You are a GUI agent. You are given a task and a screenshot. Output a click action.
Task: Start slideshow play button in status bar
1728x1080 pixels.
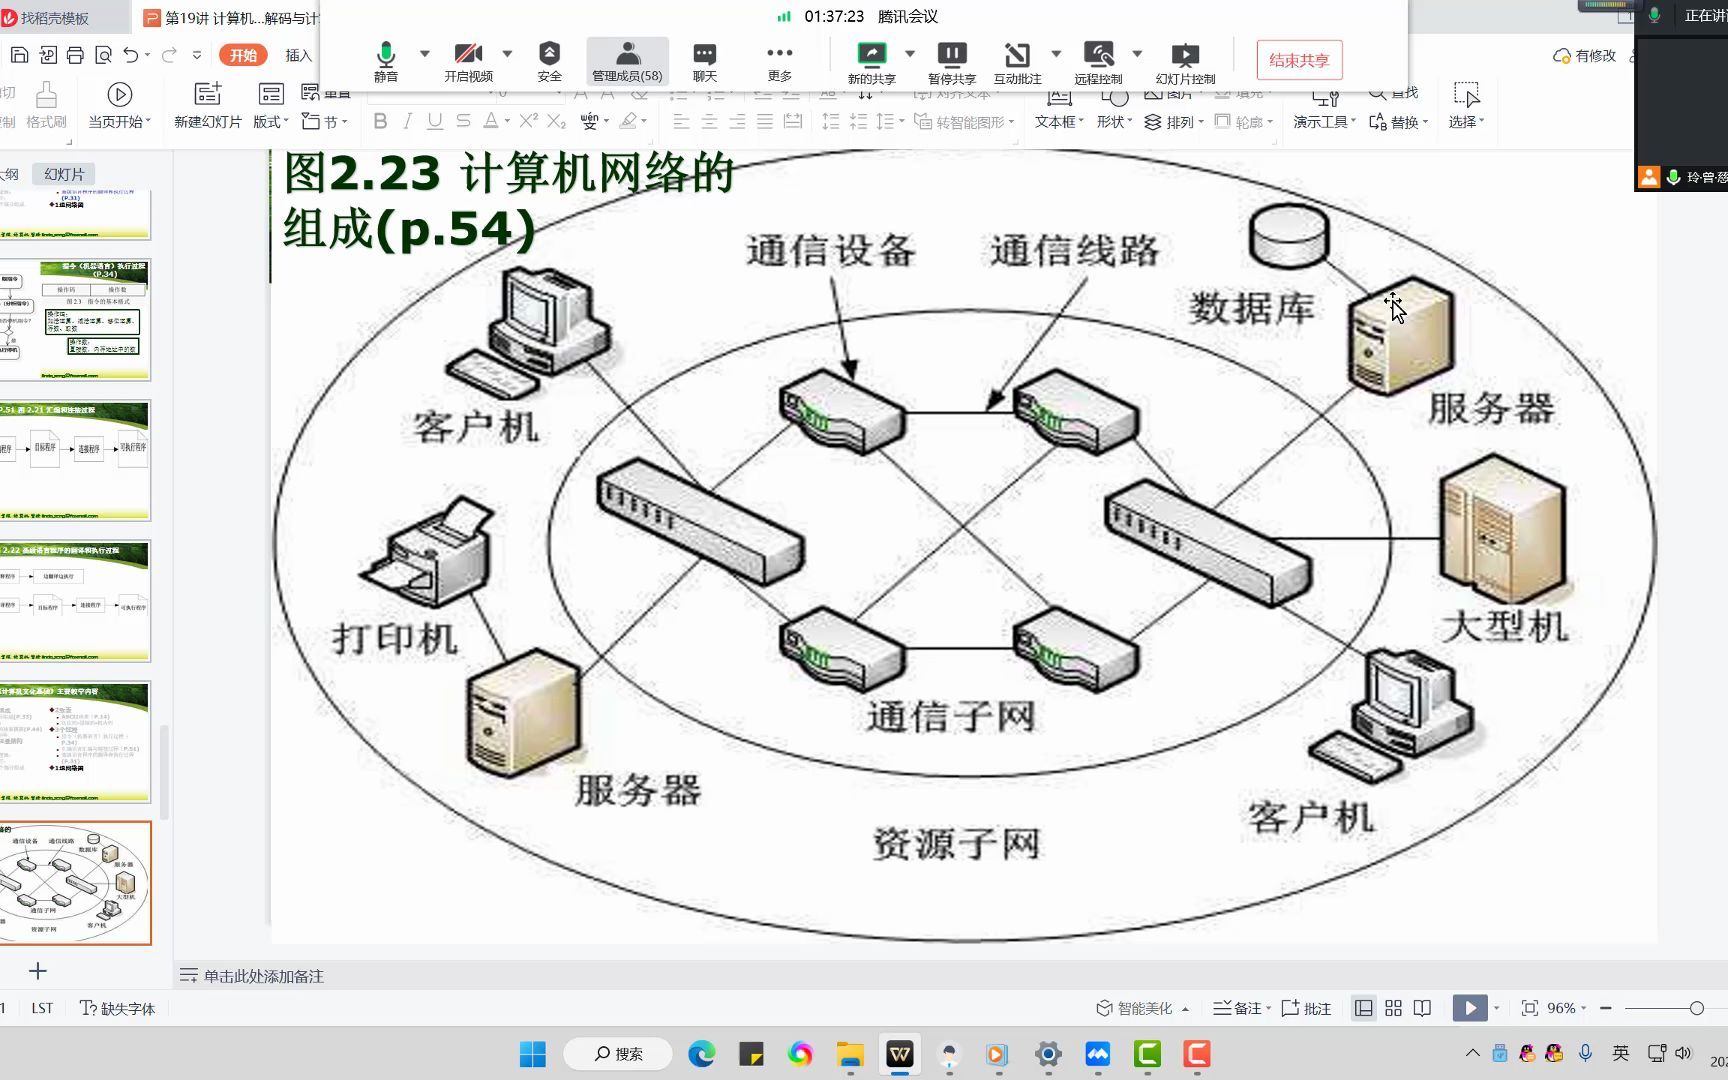click(1470, 1008)
